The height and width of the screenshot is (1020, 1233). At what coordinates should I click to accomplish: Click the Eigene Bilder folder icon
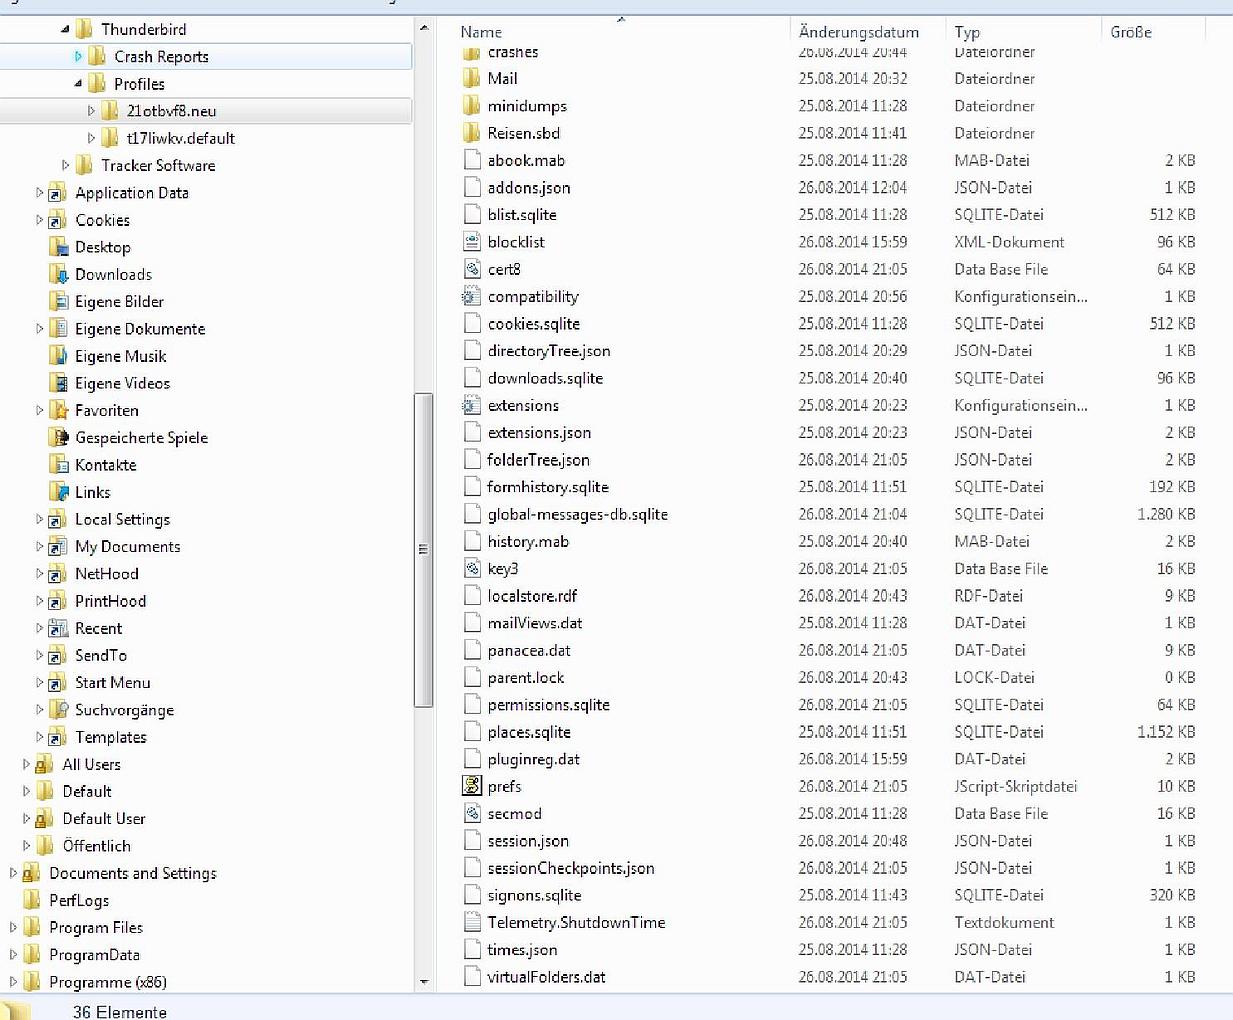[58, 301]
